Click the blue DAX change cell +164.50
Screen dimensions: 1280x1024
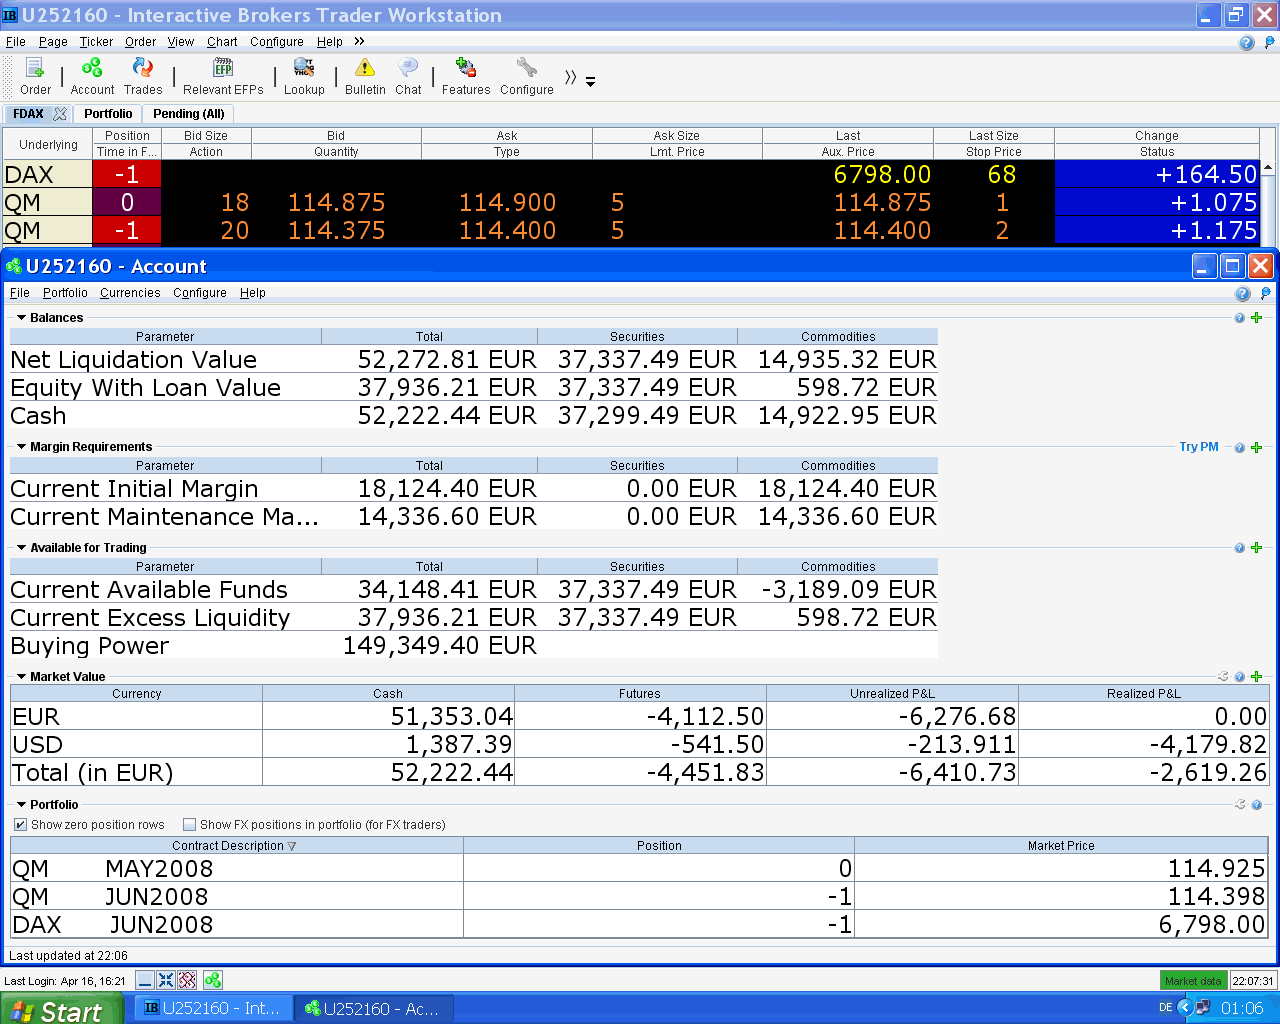(x=1157, y=174)
